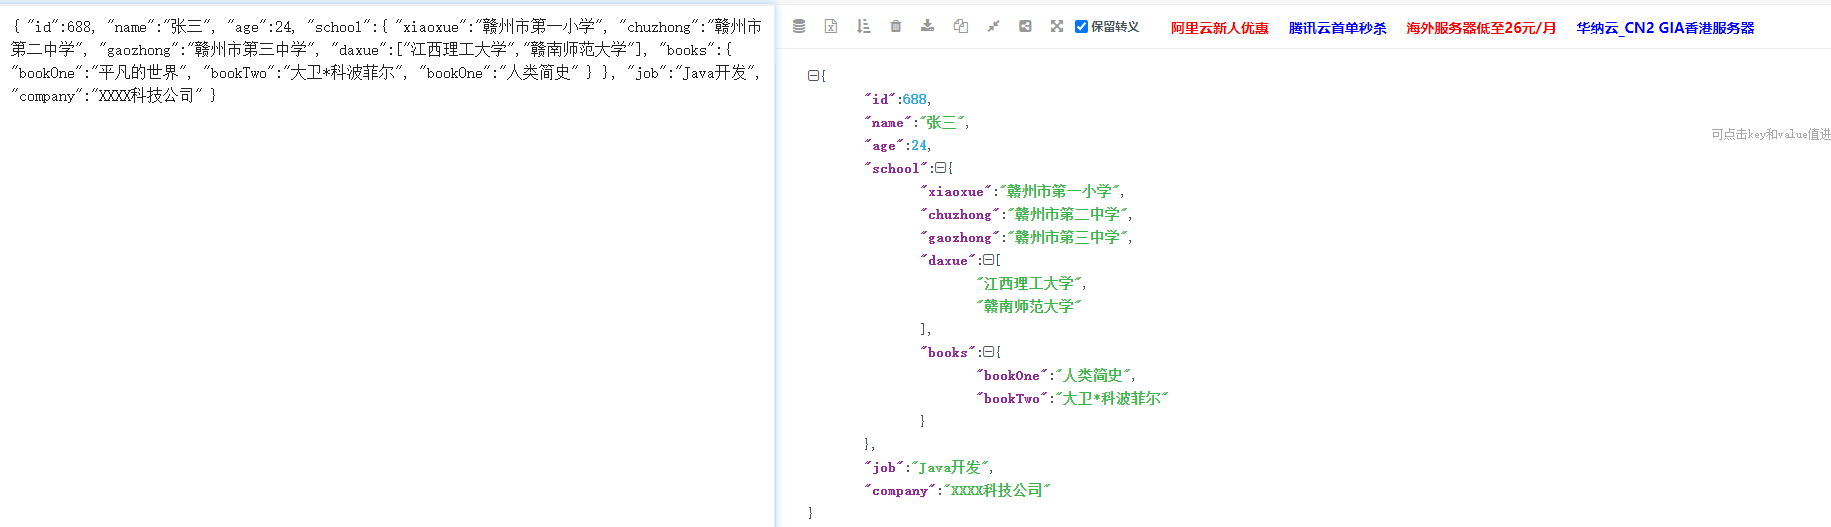
Task: Click the database stack icon in toolbar
Action: (799, 26)
